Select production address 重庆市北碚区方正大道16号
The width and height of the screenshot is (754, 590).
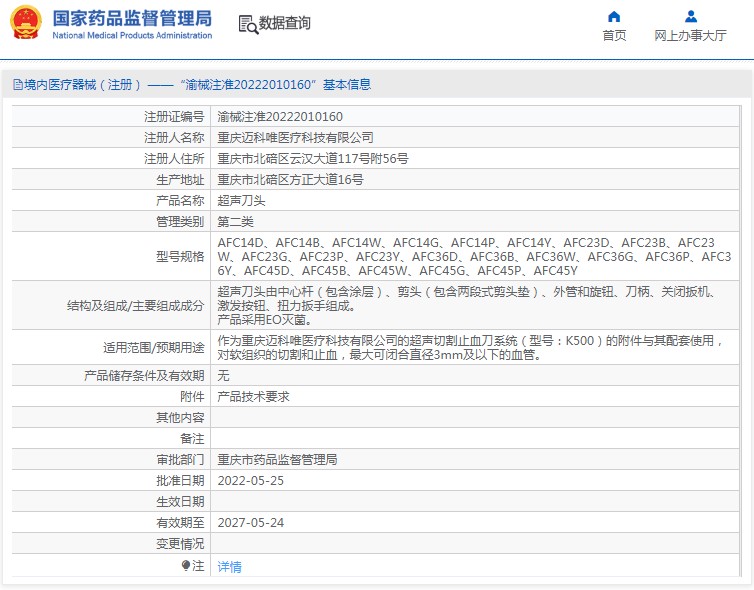pos(290,180)
